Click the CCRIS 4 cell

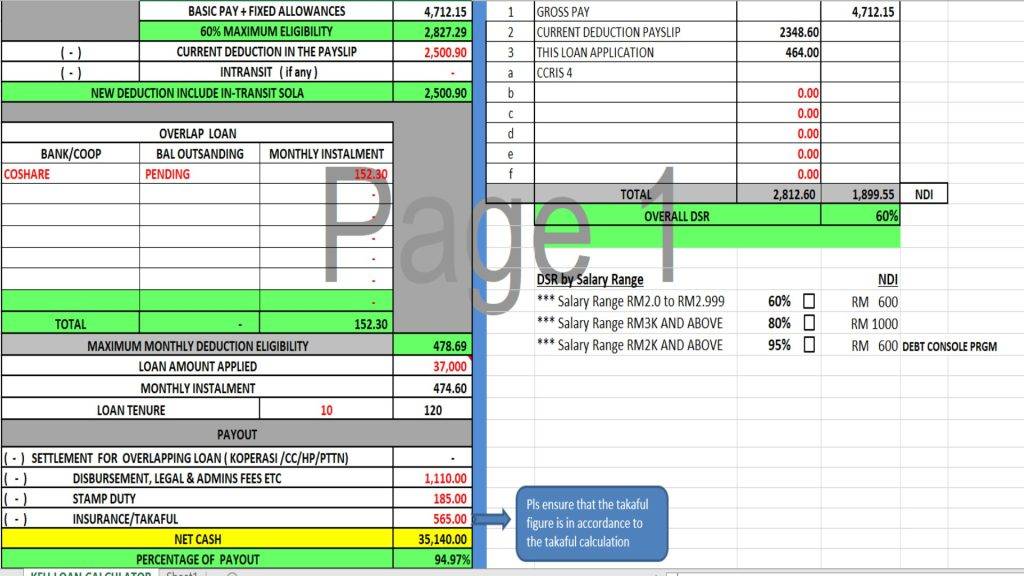[x=635, y=72]
